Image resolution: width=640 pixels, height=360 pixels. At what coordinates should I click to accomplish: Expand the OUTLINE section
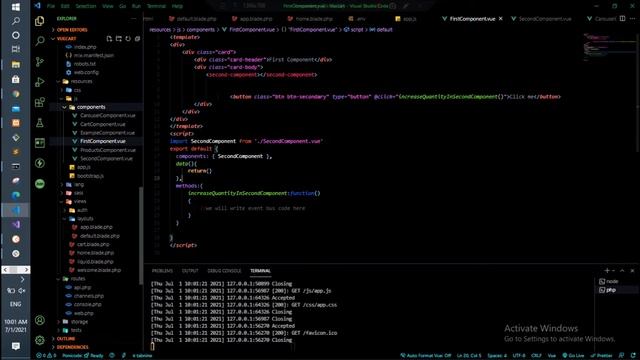click(66, 339)
